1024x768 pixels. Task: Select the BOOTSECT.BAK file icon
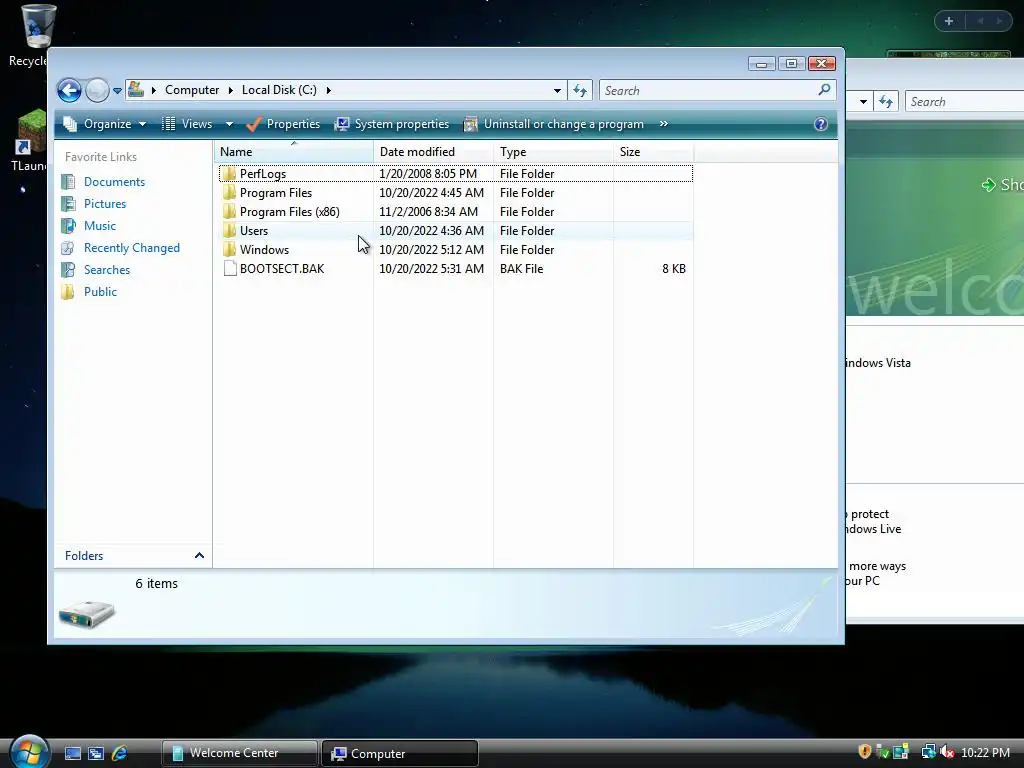point(229,268)
